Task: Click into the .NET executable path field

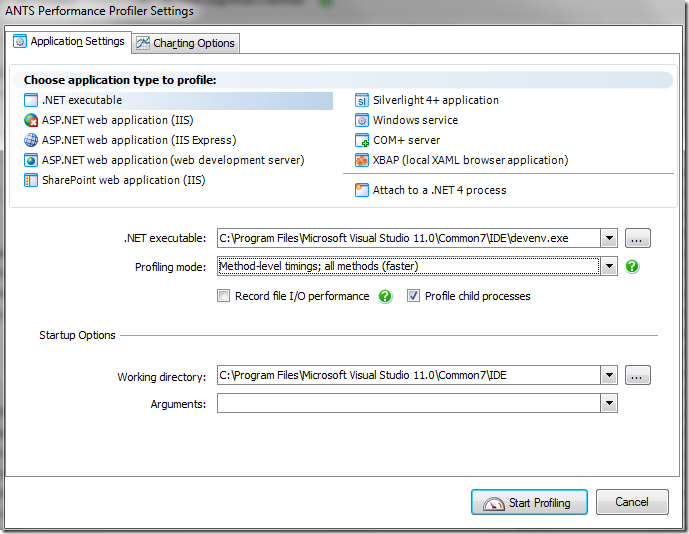Action: click(409, 239)
